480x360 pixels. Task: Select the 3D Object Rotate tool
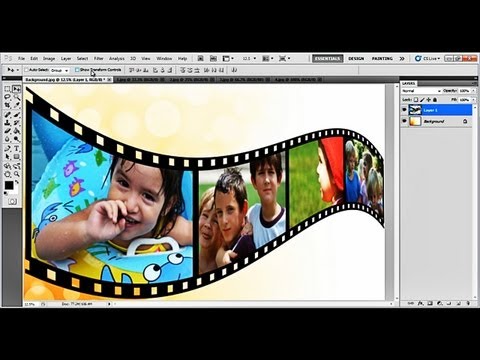pyautogui.click(x=7, y=166)
